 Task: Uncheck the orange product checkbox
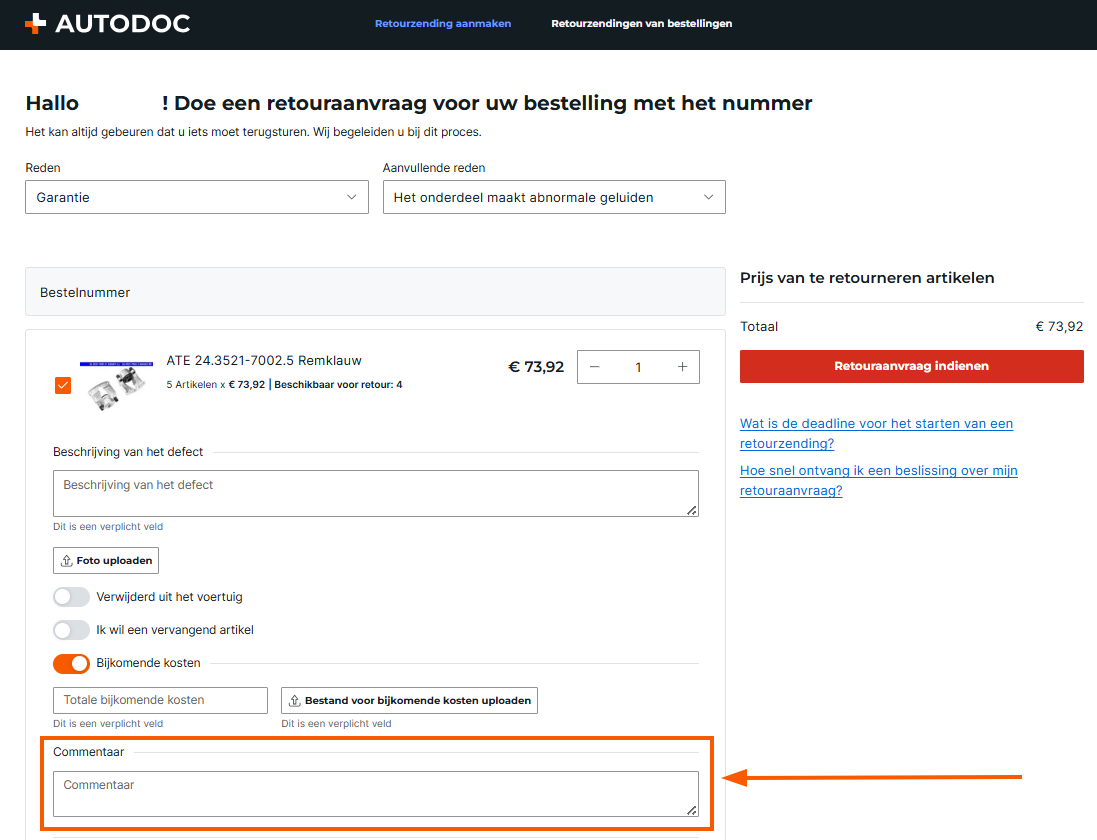pos(63,385)
